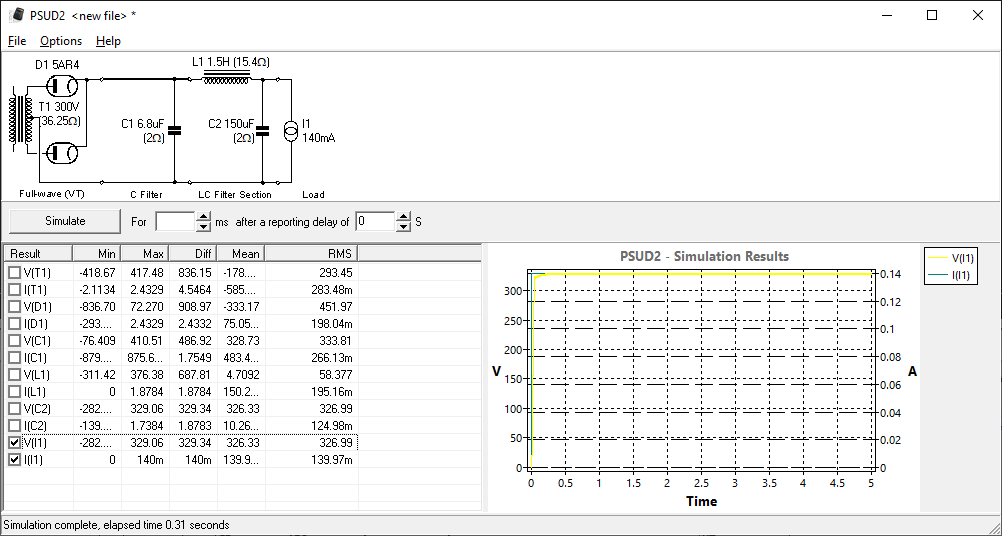The height and width of the screenshot is (536, 1002).
Task: Select the D1 5AR4 upper rectifier diode symbol
Action: click(63, 86)
